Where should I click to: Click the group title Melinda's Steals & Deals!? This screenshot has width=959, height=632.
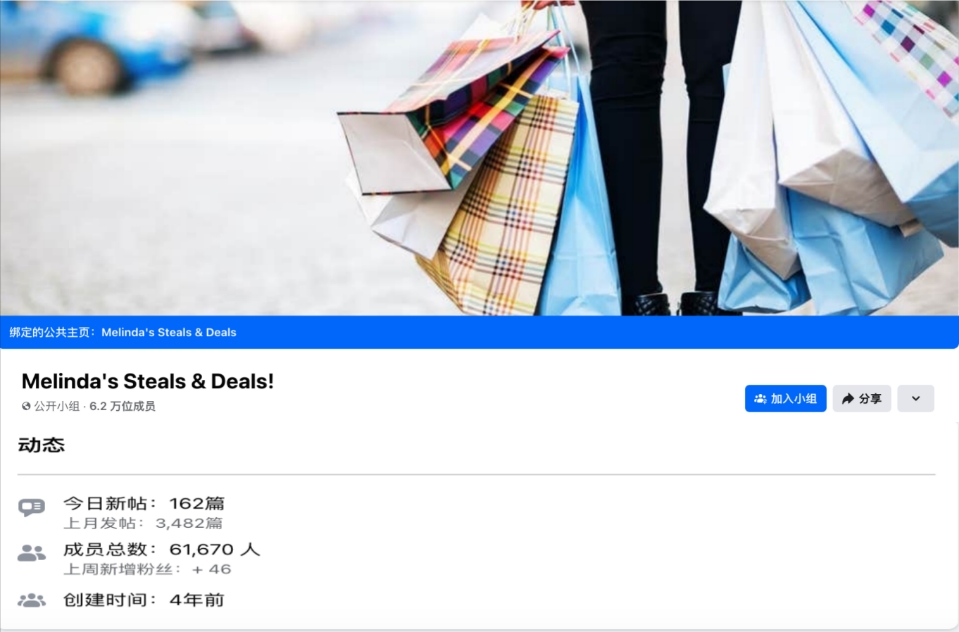pyautogui.click(x=147, y=381)
